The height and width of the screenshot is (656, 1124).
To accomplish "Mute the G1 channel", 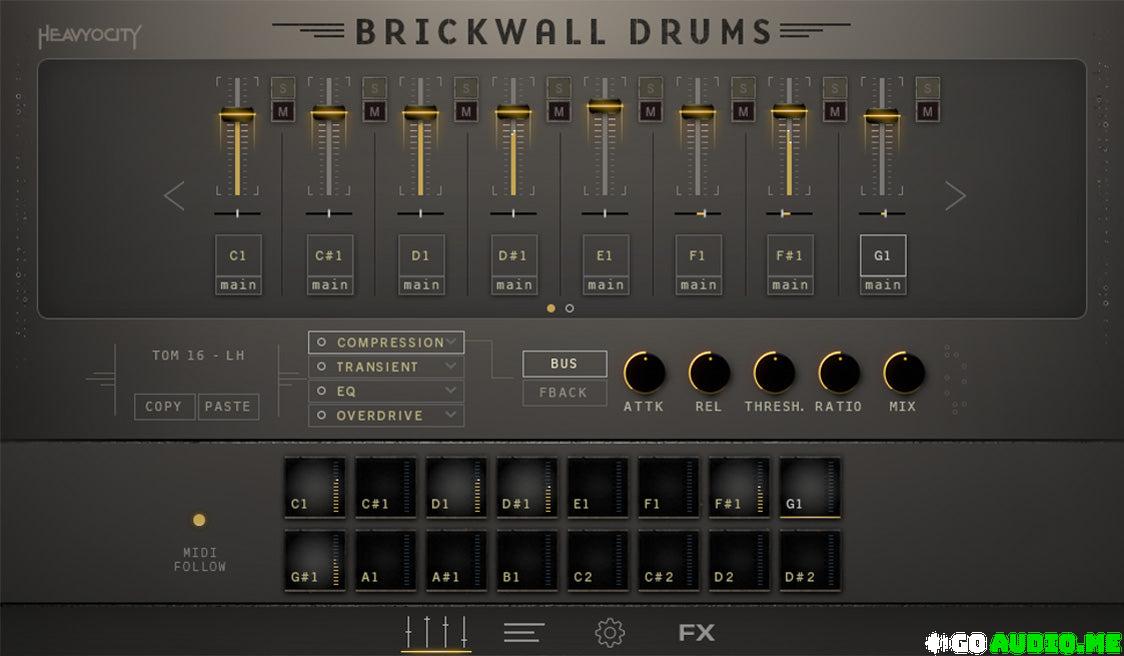I will (928, 111).
